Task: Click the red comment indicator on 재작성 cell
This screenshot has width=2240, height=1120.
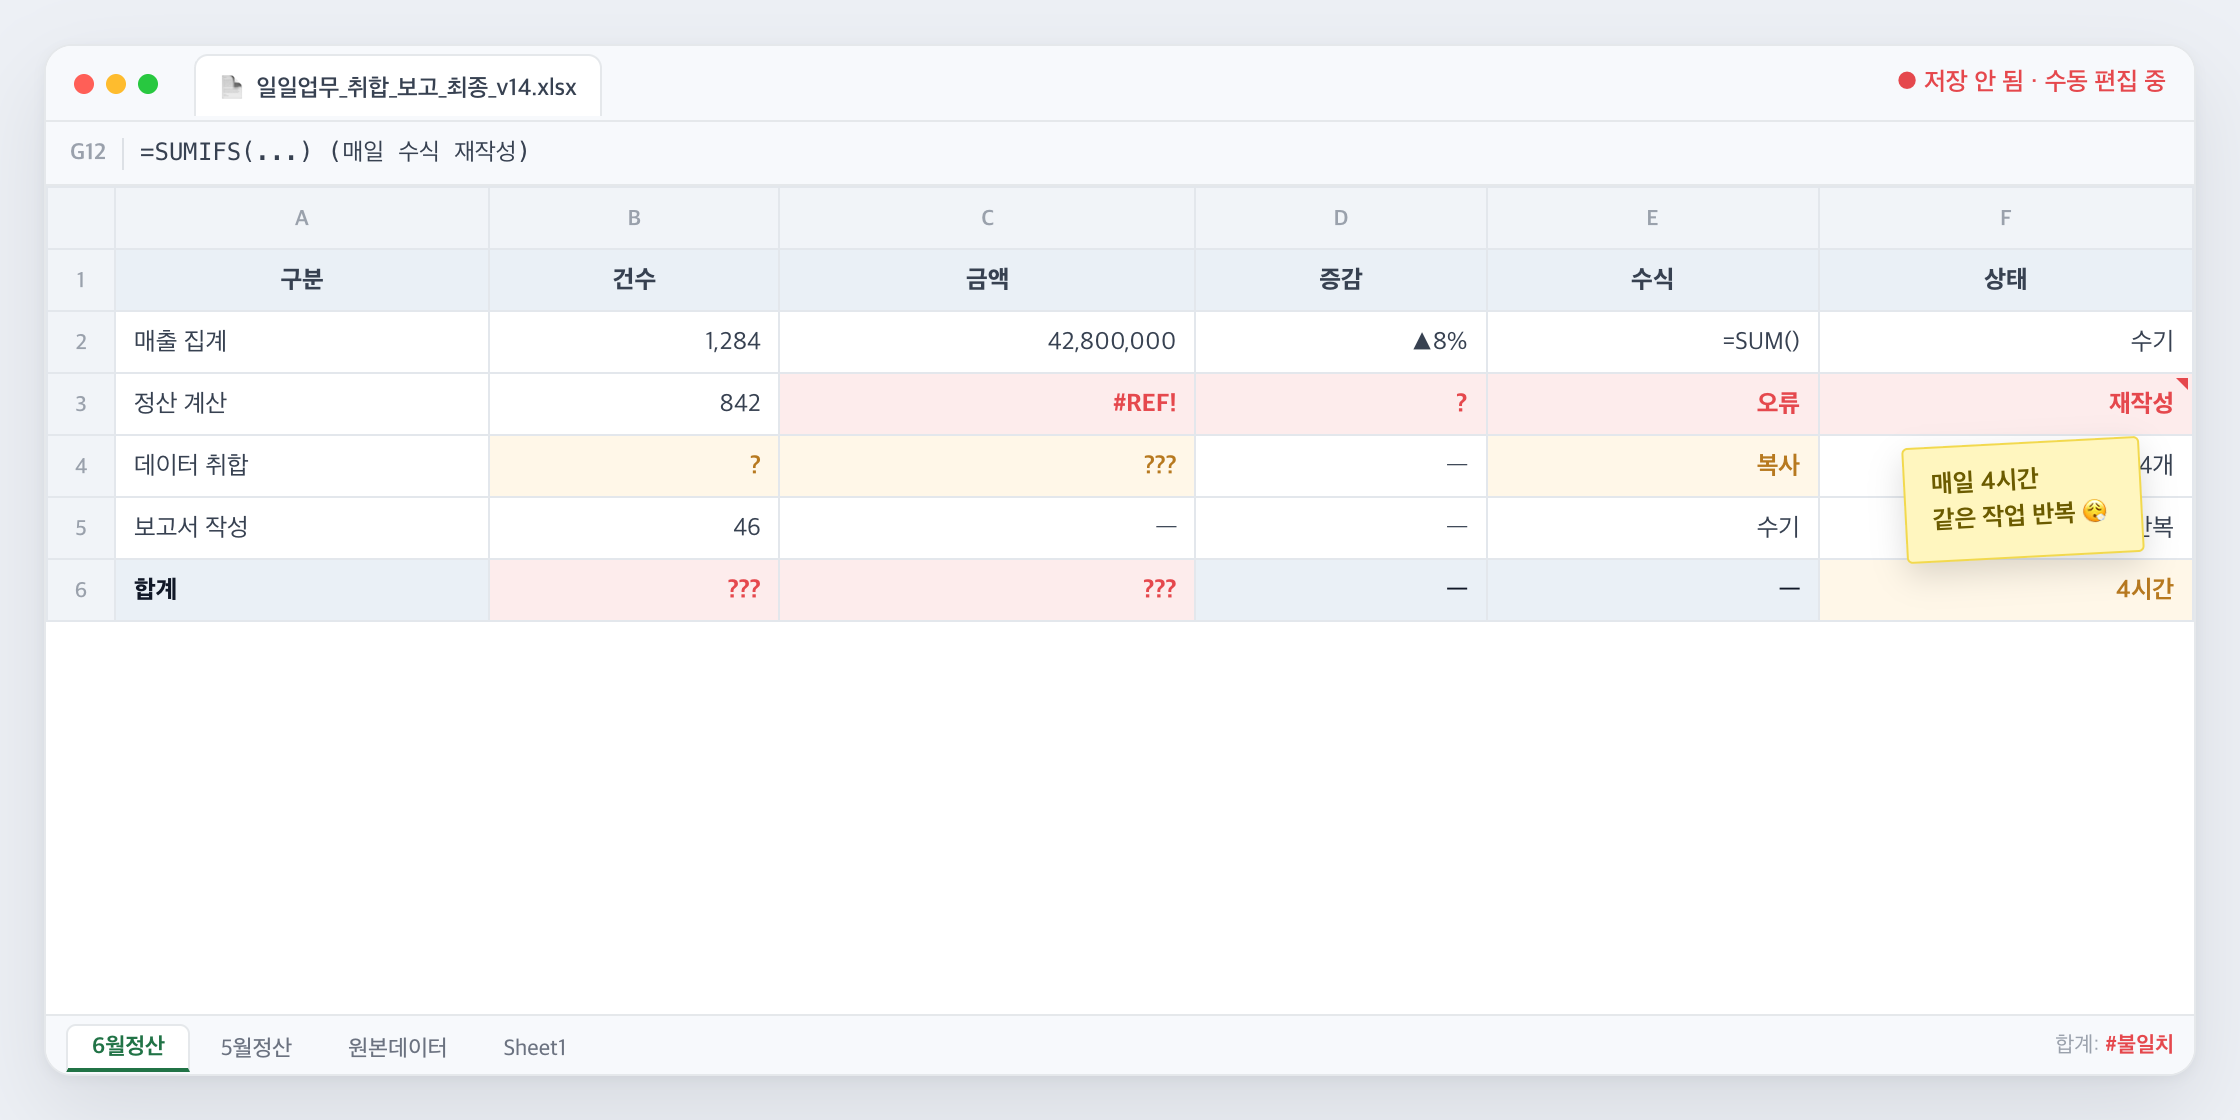Action: click(x=2183, y=383)
